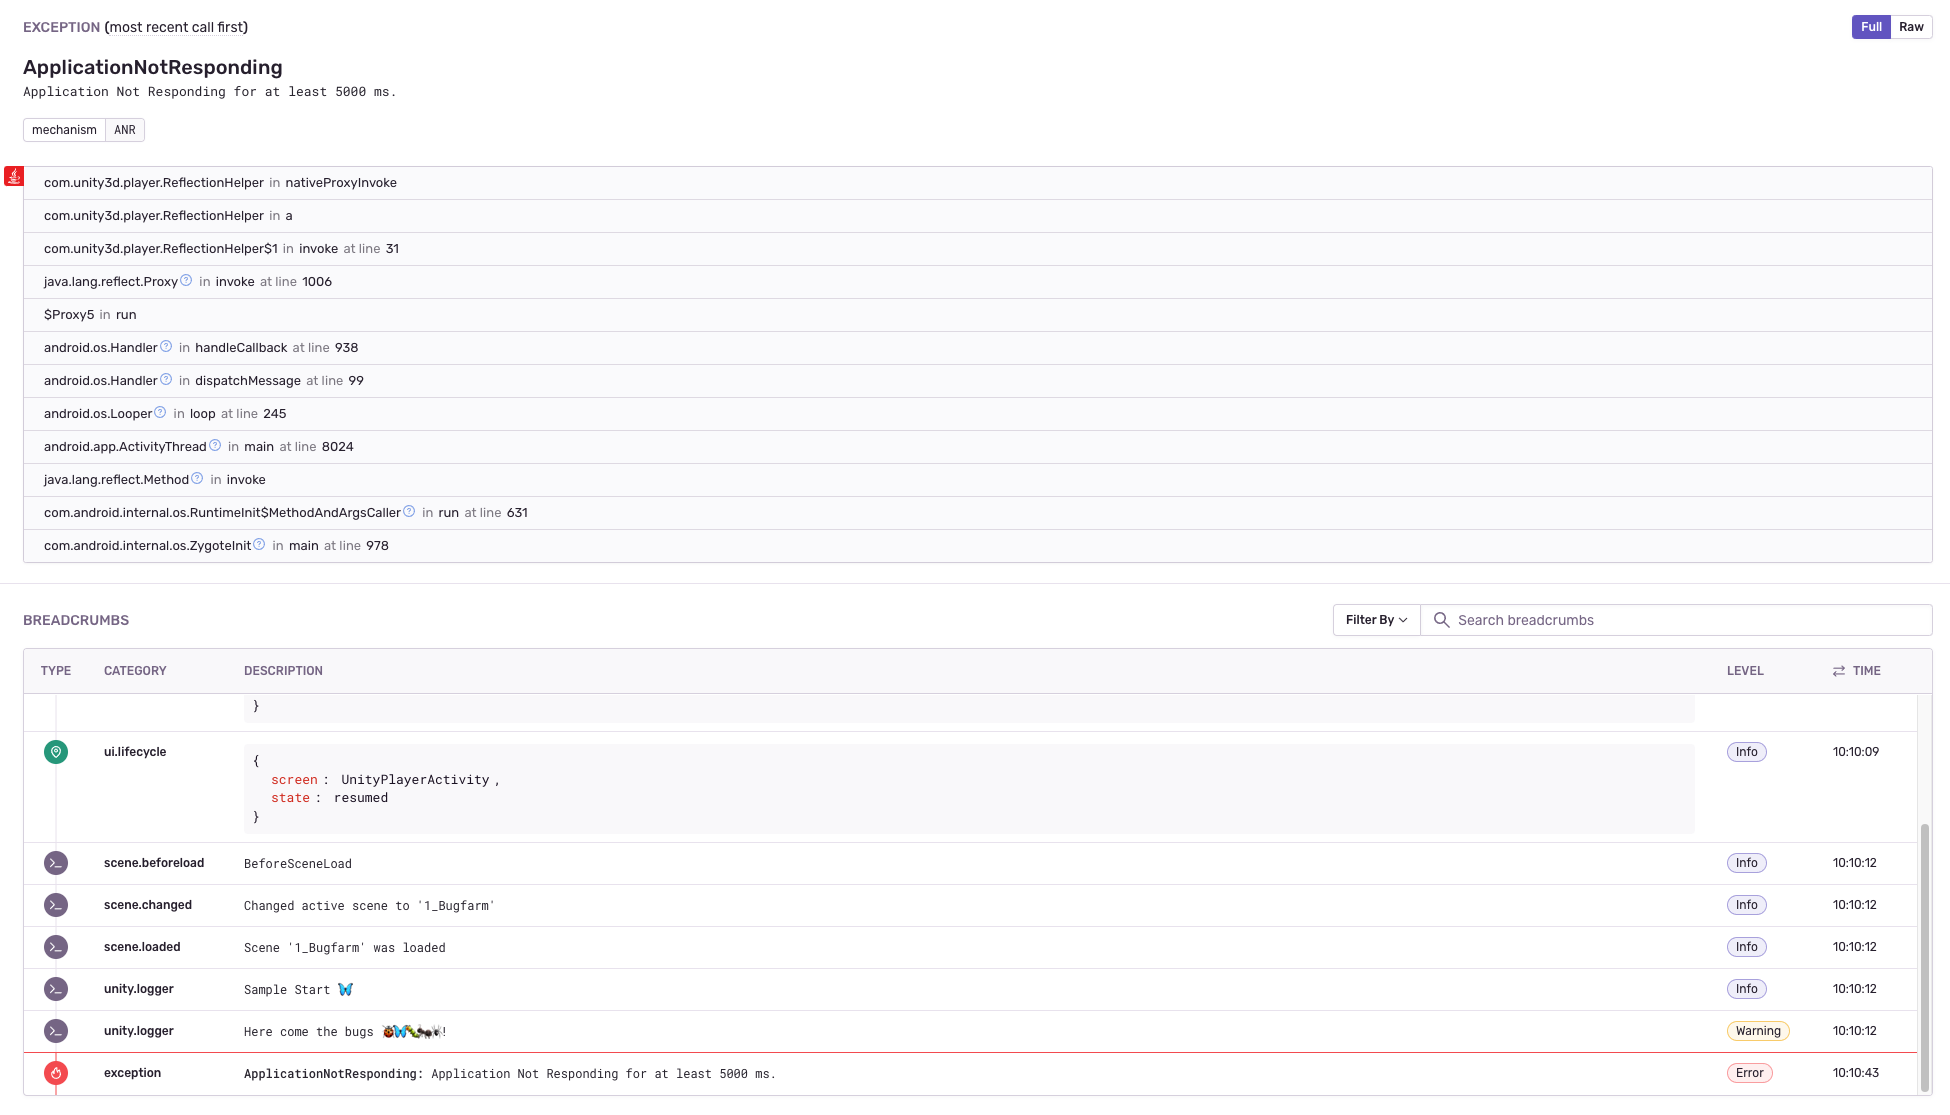This screenshot has height=1115, width=1950.
Task: Select the console icon on the scene.beforeload row
Action: pyautogui.click(x=56, y=863)
